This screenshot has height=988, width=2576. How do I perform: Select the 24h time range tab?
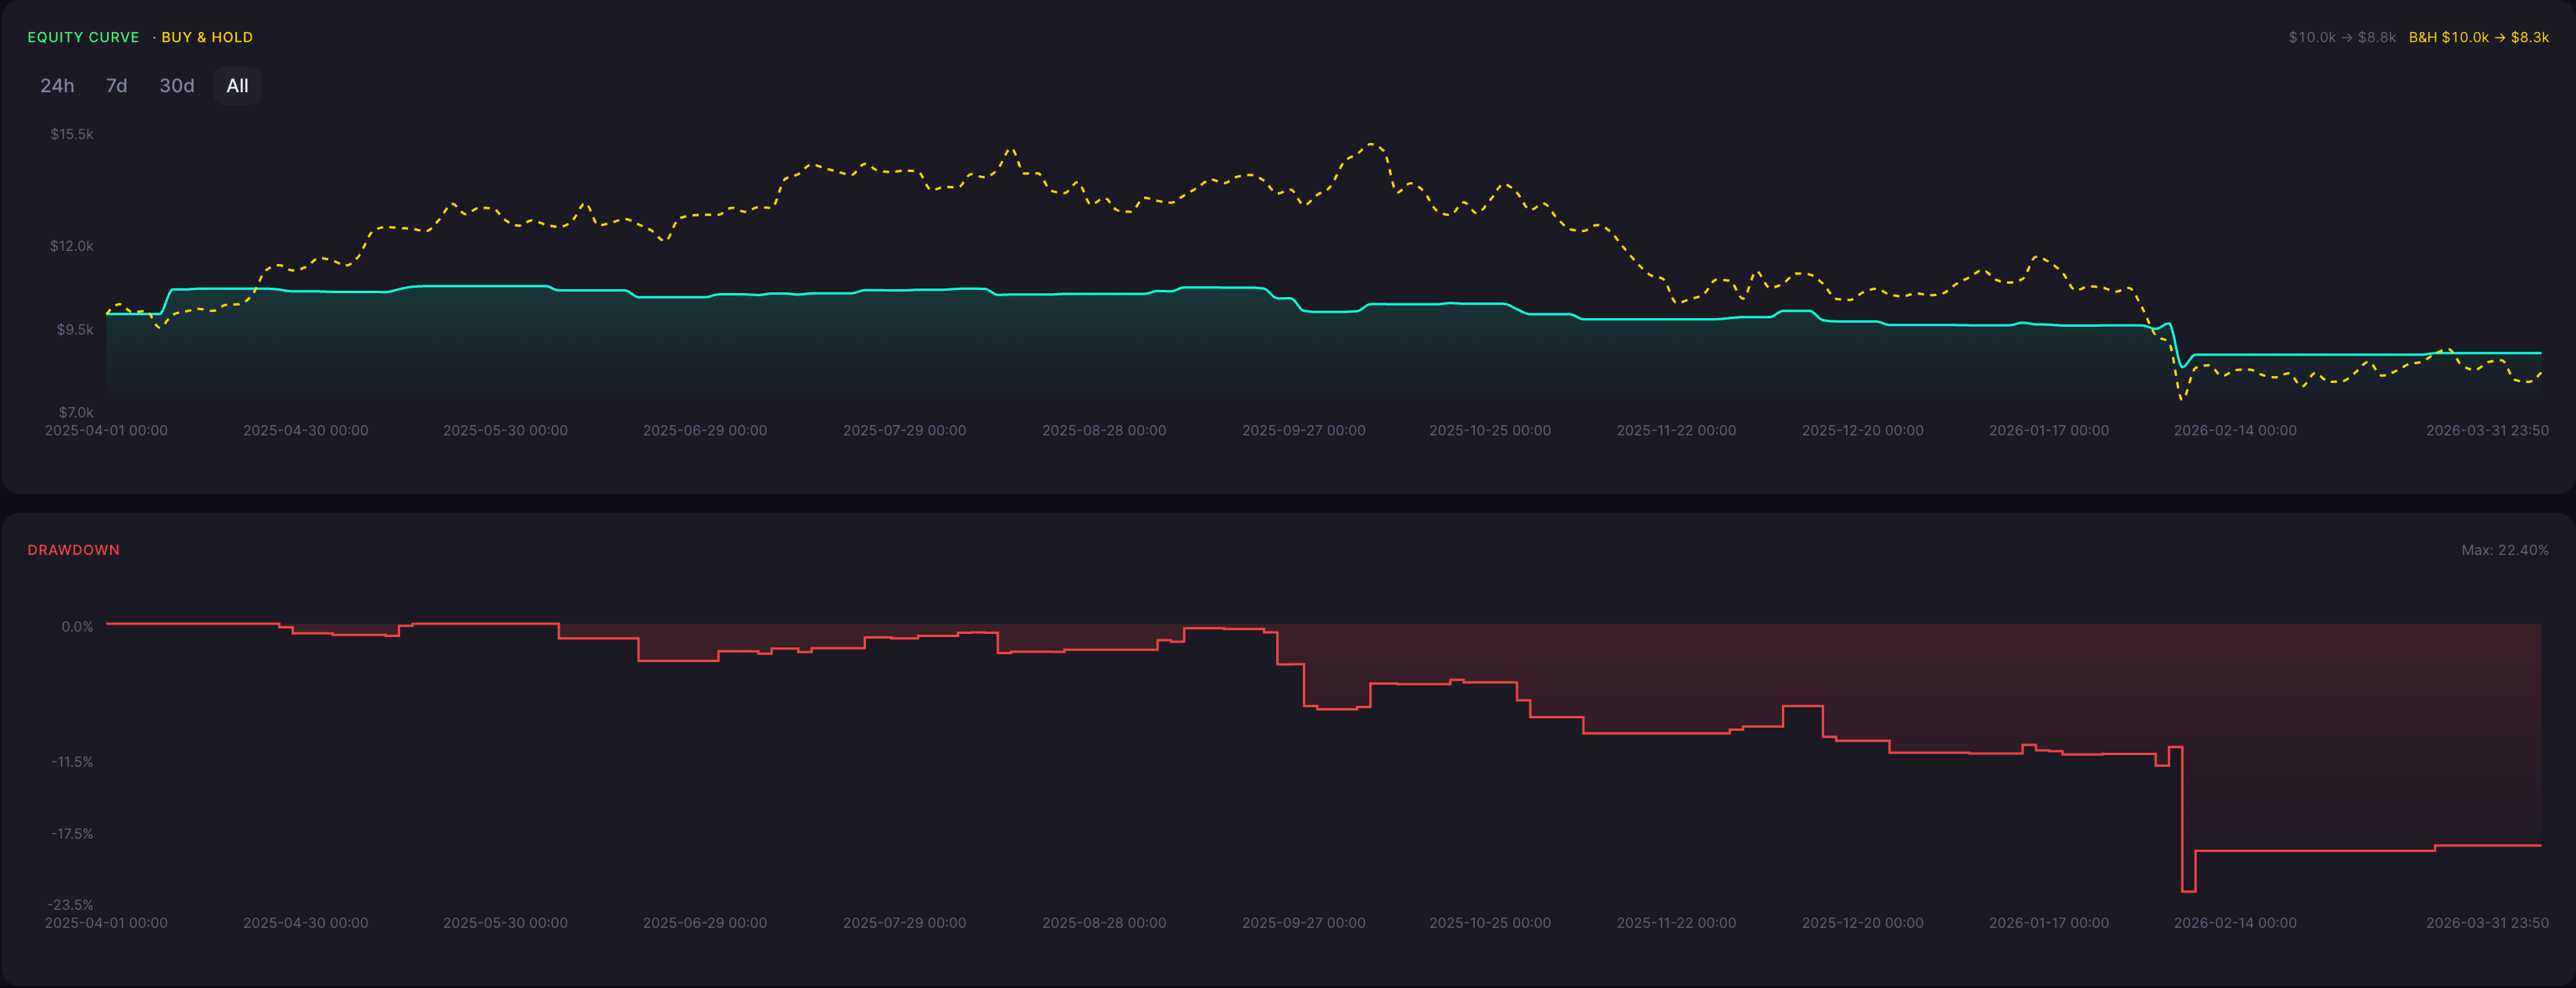[x=57, y=86]
